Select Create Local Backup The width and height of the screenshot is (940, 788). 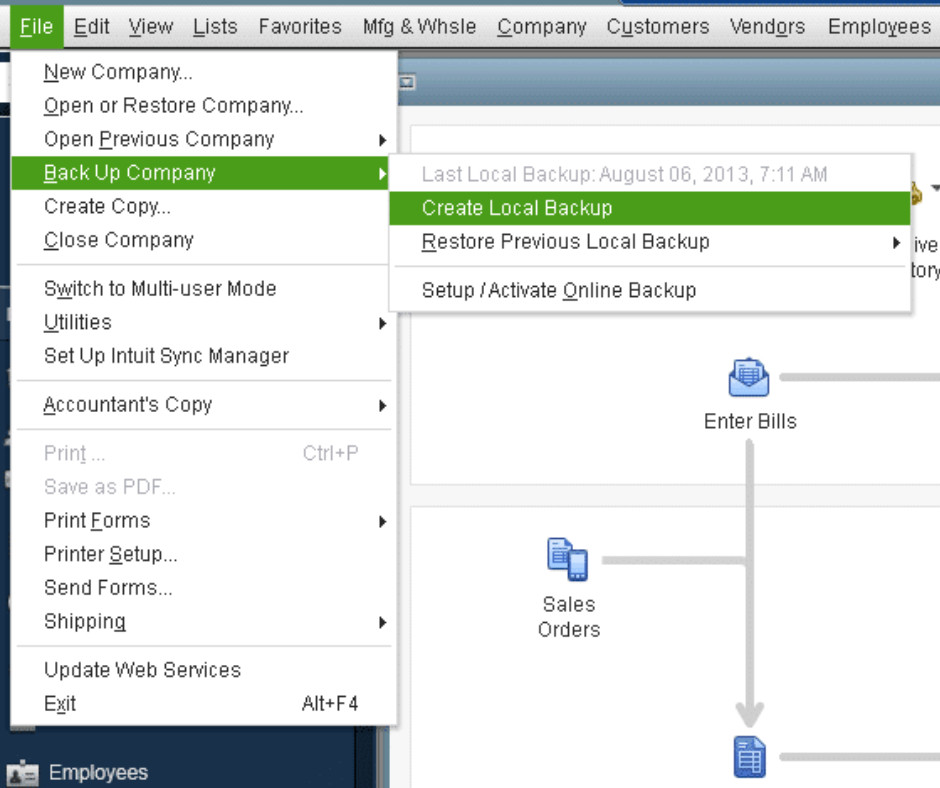pyautogui.click(x=517, y=208)
